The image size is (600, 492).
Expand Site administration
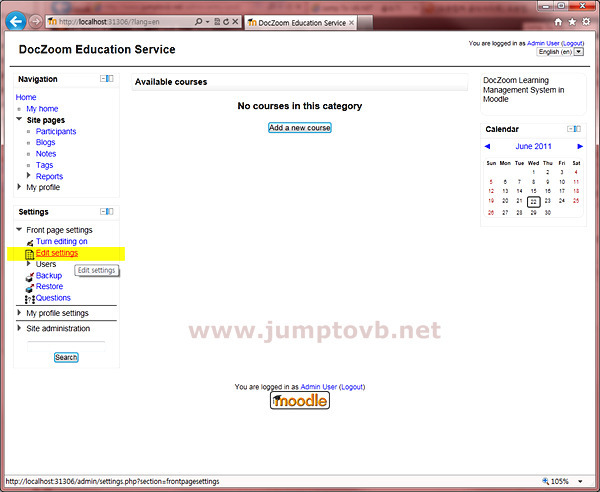(19, 328)
